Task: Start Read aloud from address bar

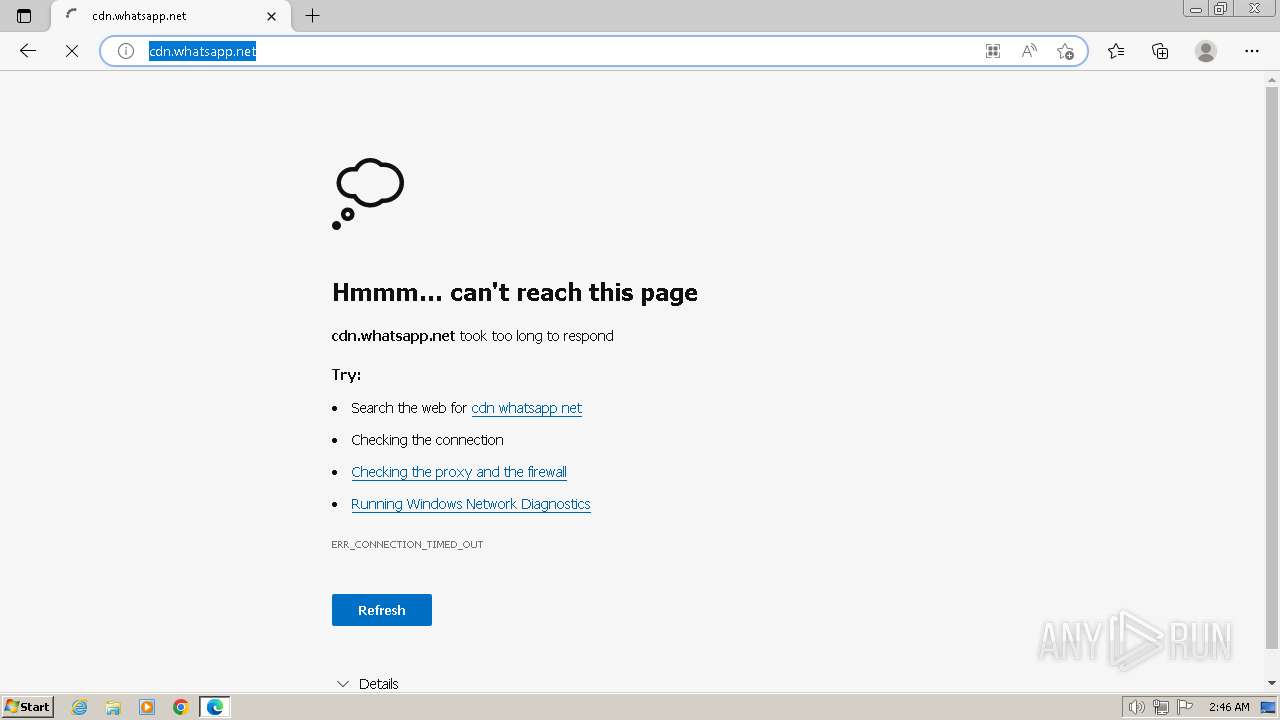Action: (x=1029, y=51)
